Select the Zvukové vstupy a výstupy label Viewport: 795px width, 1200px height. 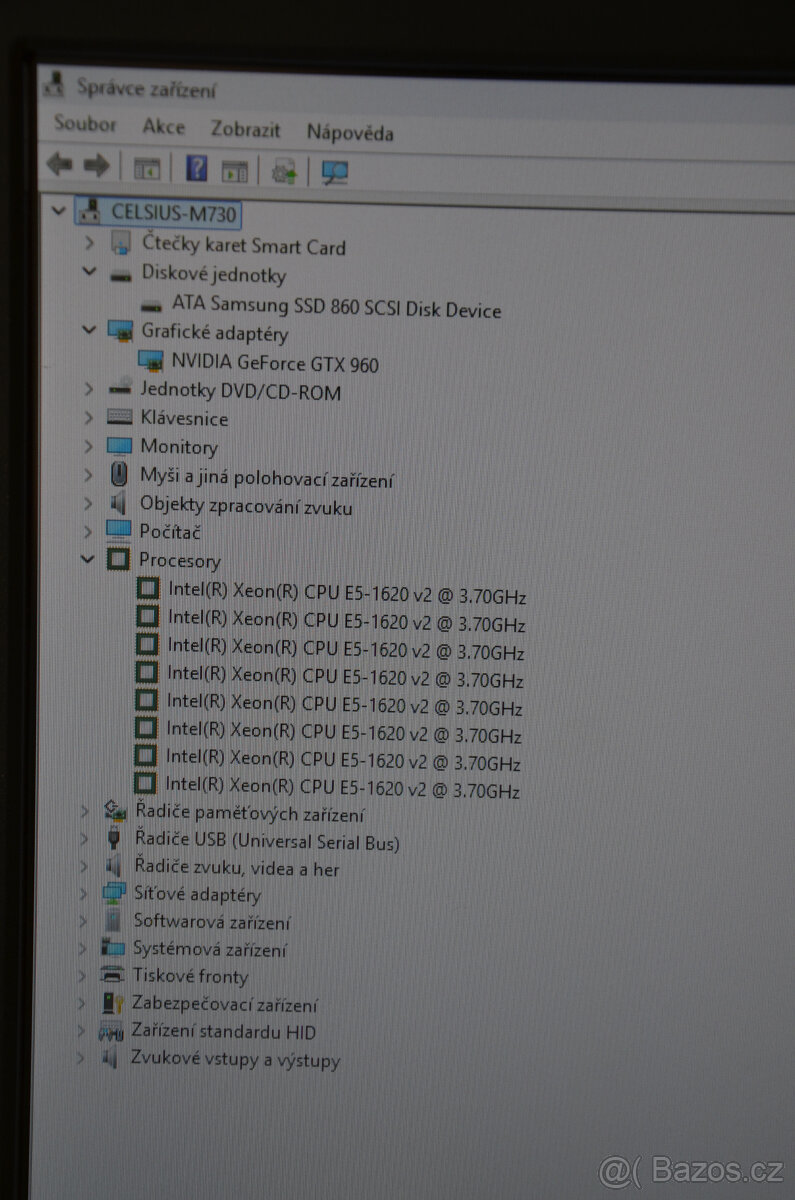point(235,1059)
